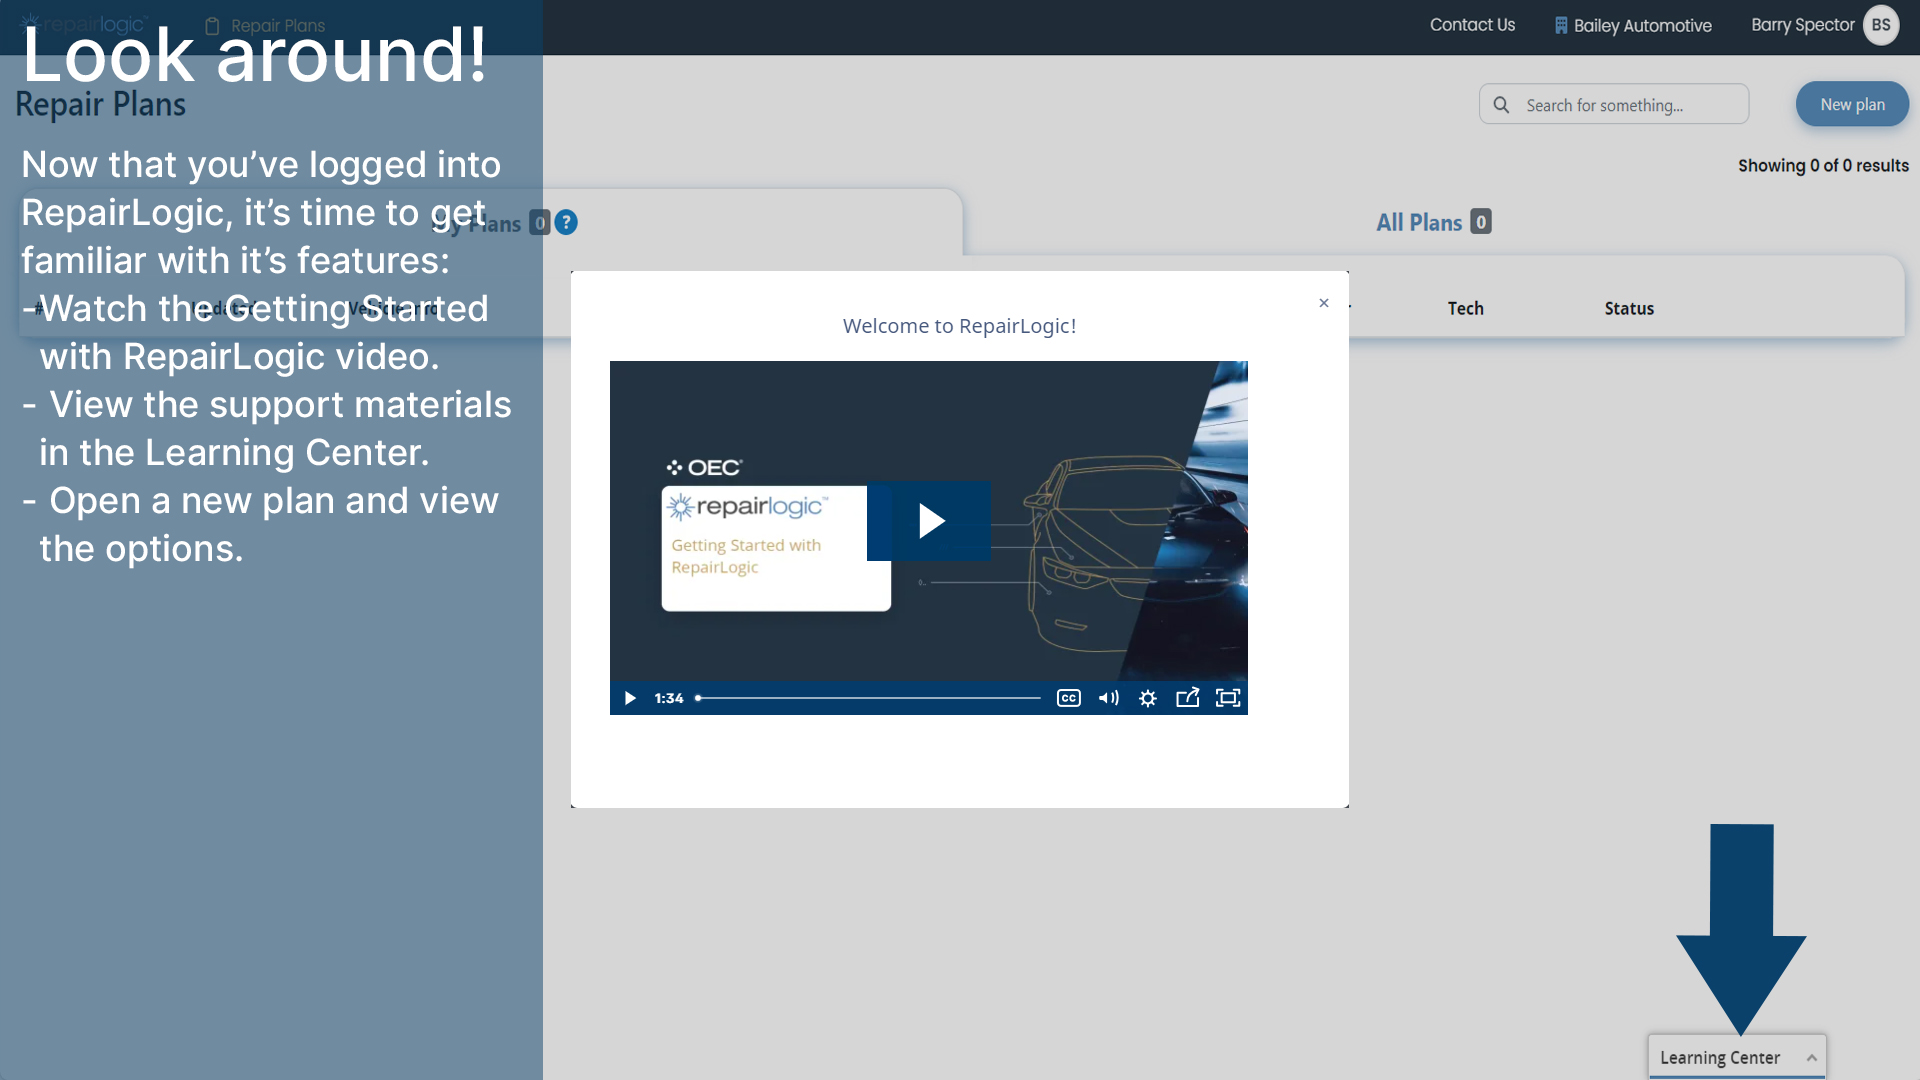
Task: Click the search magnifier icon
Action: click(1501, 105)
